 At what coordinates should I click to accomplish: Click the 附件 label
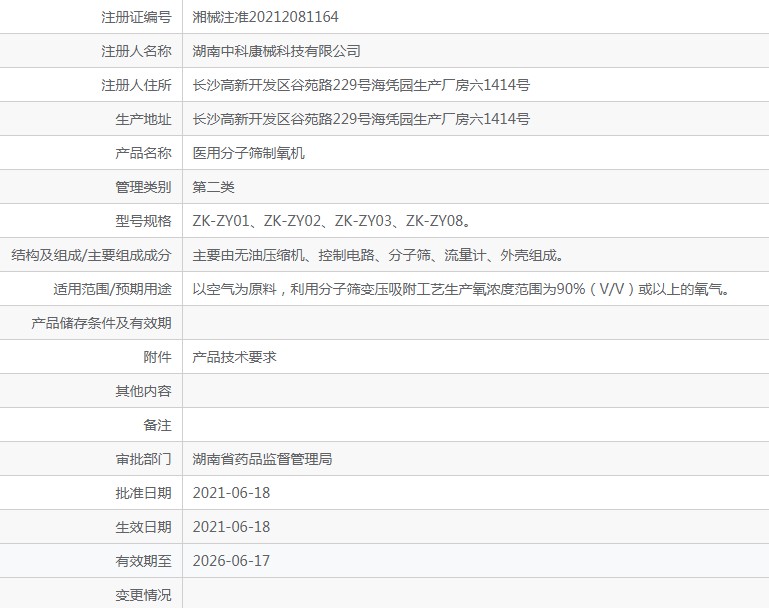[x=157, y=357]
